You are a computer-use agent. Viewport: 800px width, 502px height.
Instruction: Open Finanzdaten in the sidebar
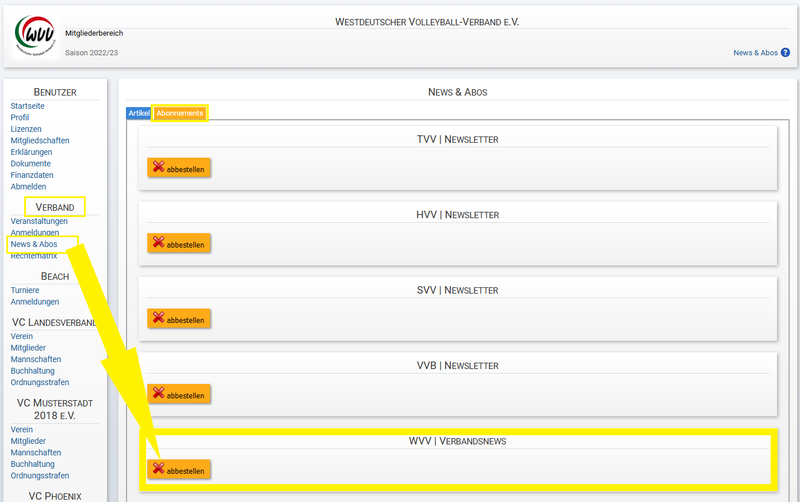tap(32, 175)
